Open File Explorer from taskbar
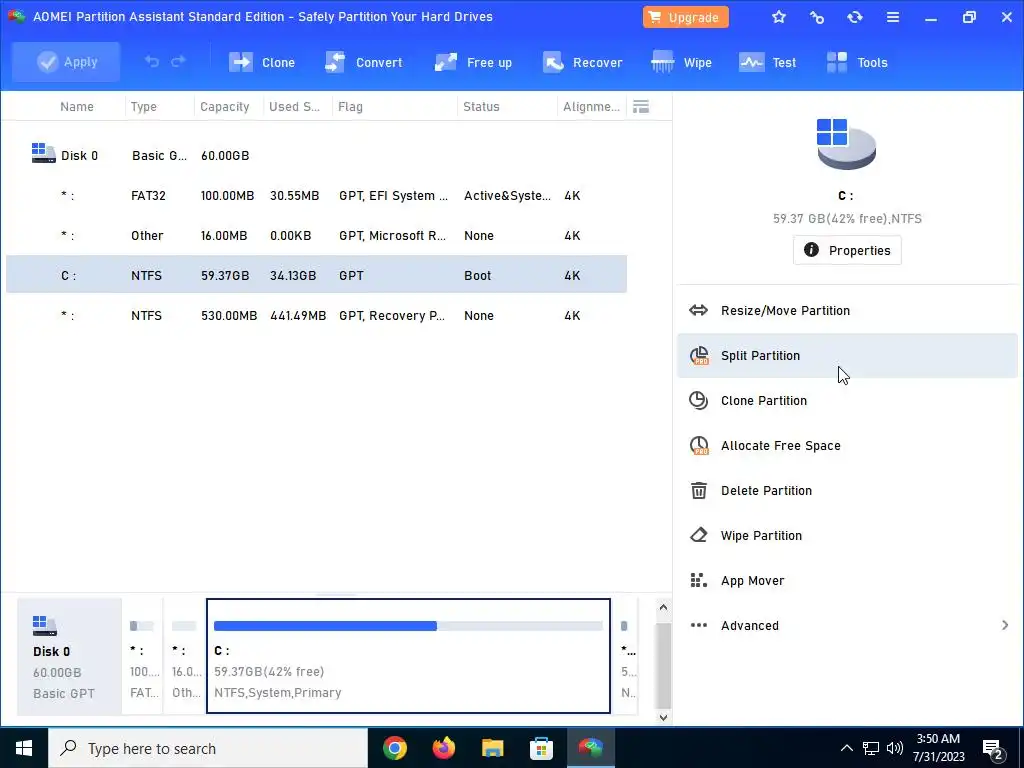The image size is (1024, 768). point(492,748)
